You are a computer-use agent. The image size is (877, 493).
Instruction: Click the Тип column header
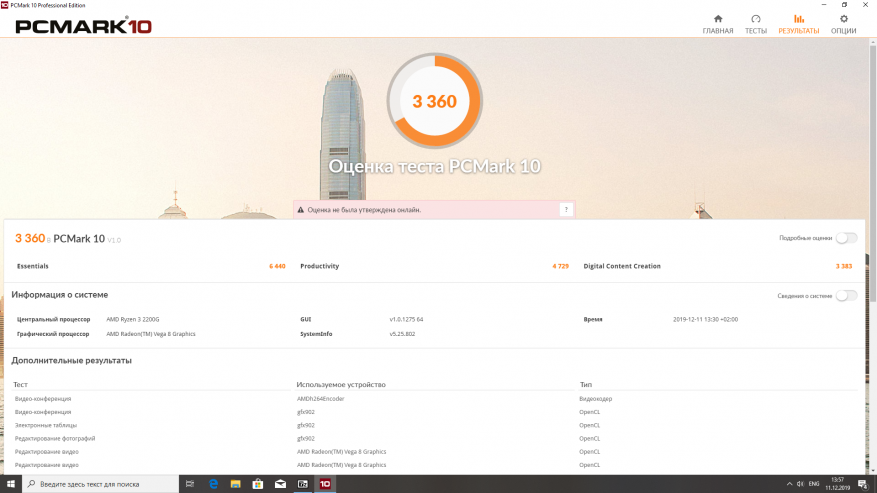click(586, 384)
